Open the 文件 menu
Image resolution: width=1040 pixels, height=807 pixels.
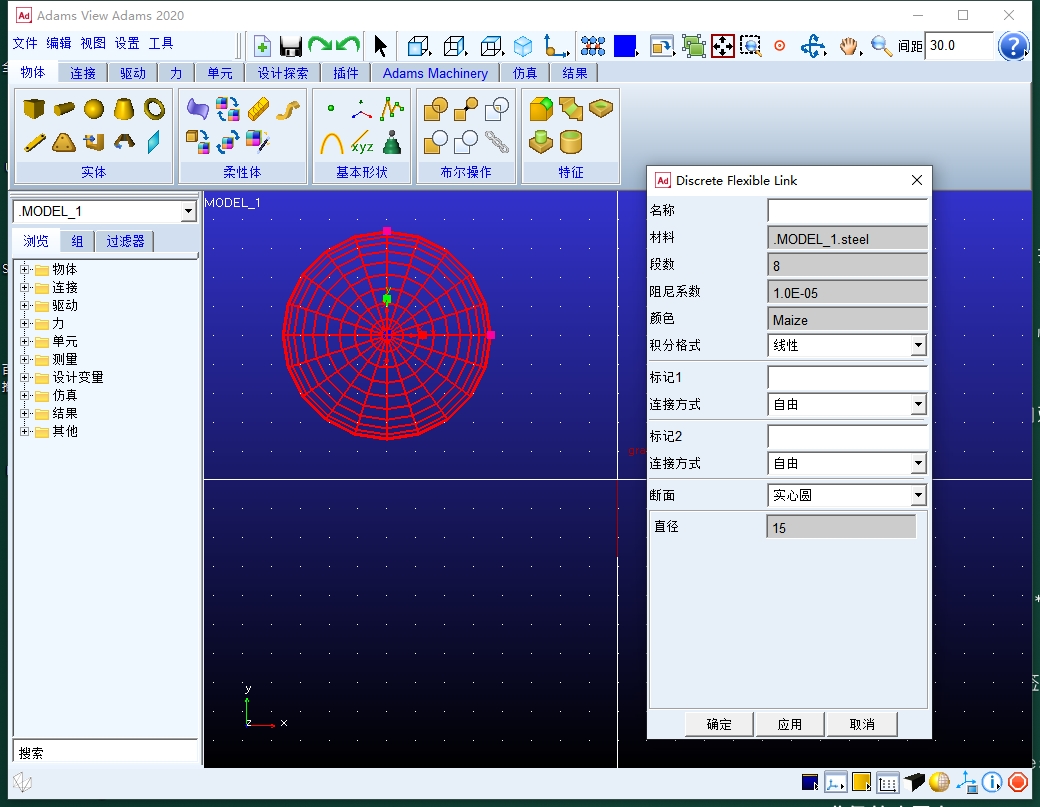(25, 44)
